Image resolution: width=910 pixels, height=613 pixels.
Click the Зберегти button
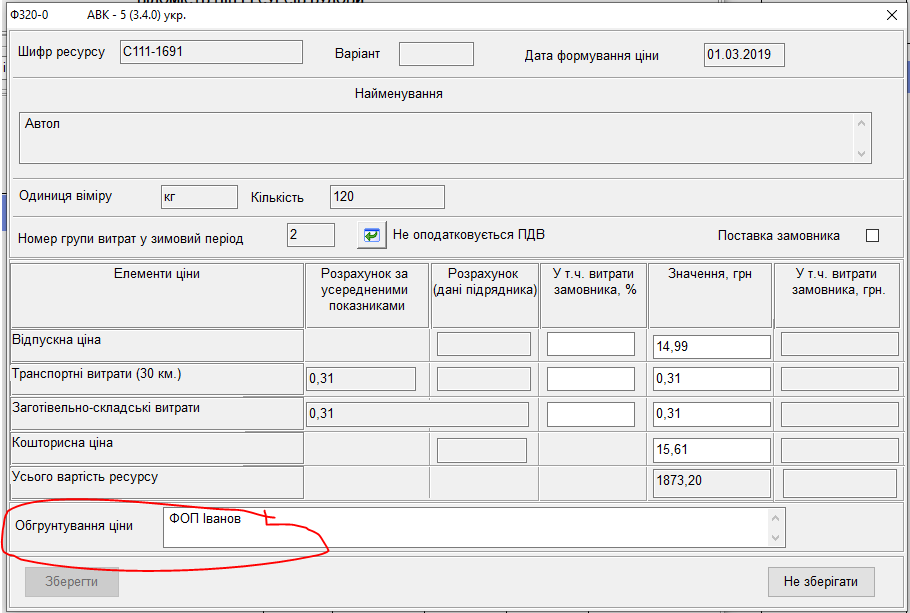(x=72, y=582)
